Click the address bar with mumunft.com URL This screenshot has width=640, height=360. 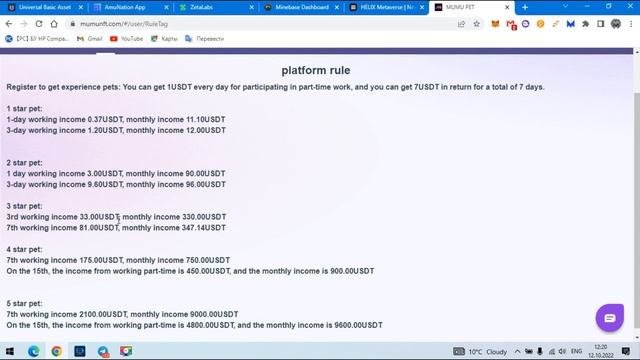click(261, 24)
